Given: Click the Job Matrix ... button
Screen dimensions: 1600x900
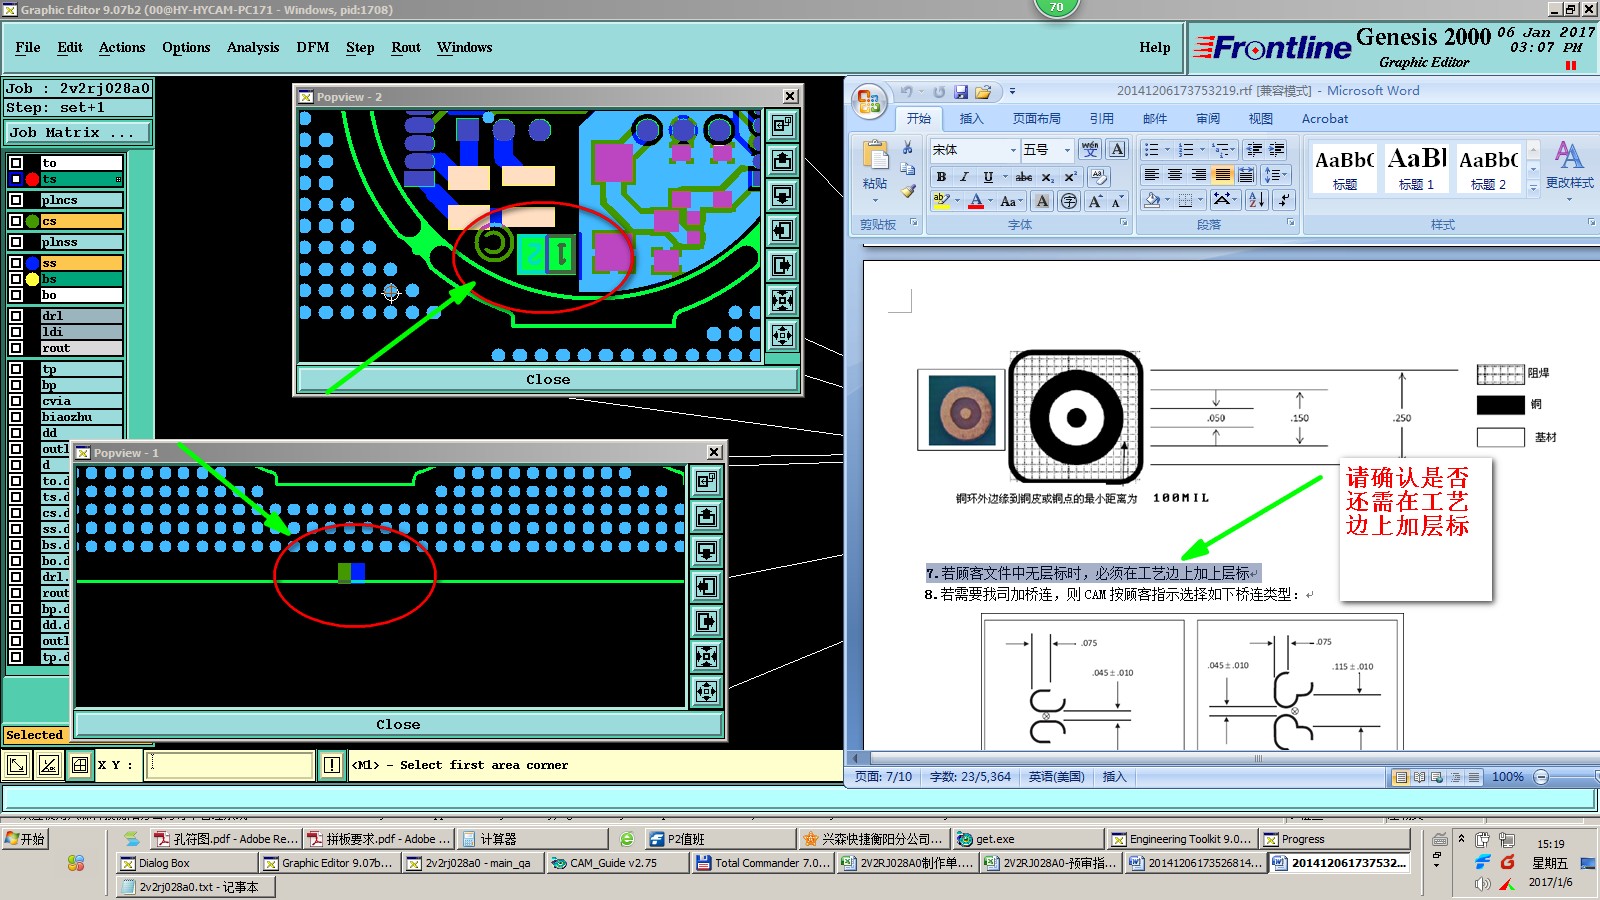Looking at the screenshot, I should point(78,132).
